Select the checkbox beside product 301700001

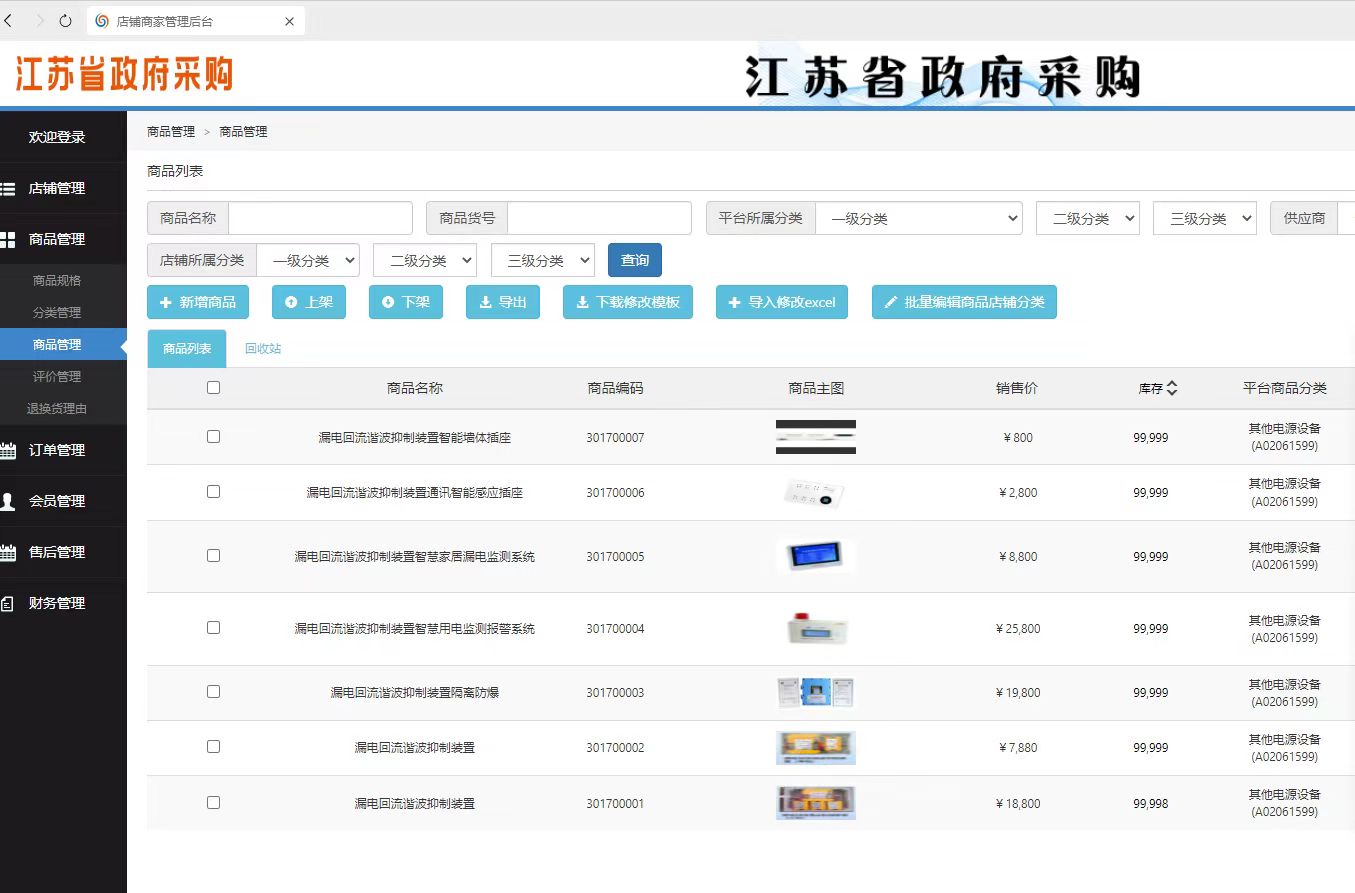click(x=213, y=802)
